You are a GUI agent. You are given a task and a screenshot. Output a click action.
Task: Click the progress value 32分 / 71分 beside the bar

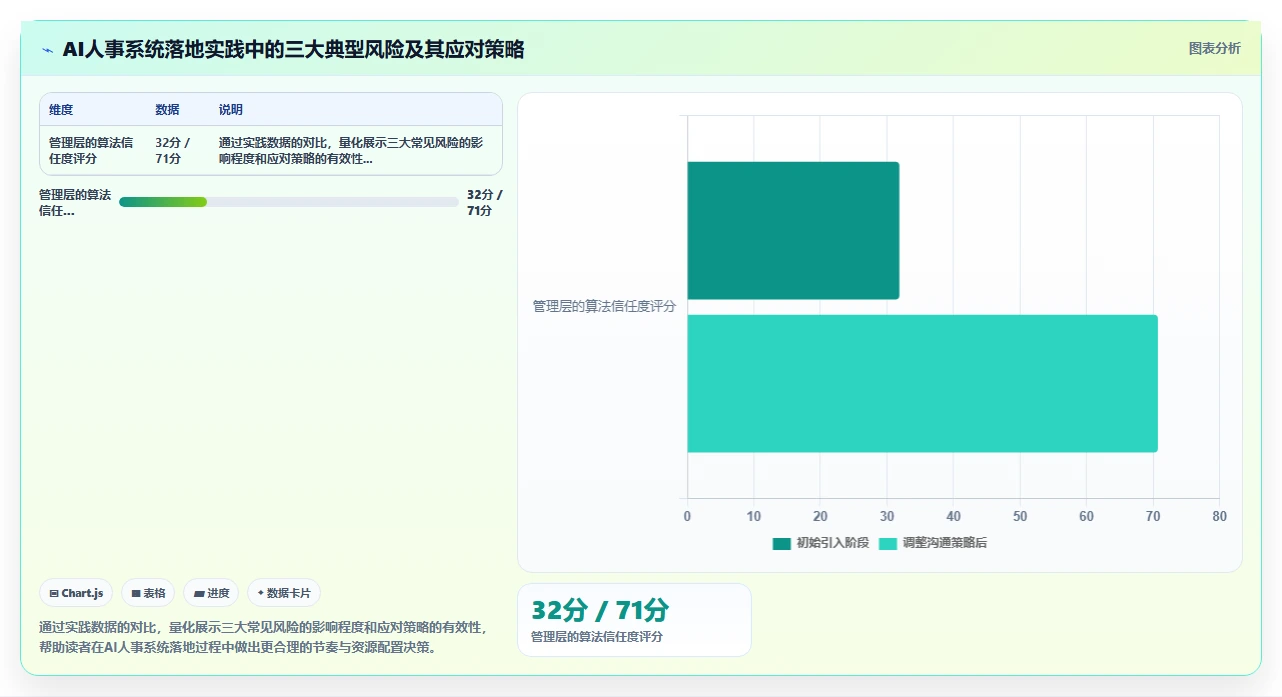click(x=485, y=203)
